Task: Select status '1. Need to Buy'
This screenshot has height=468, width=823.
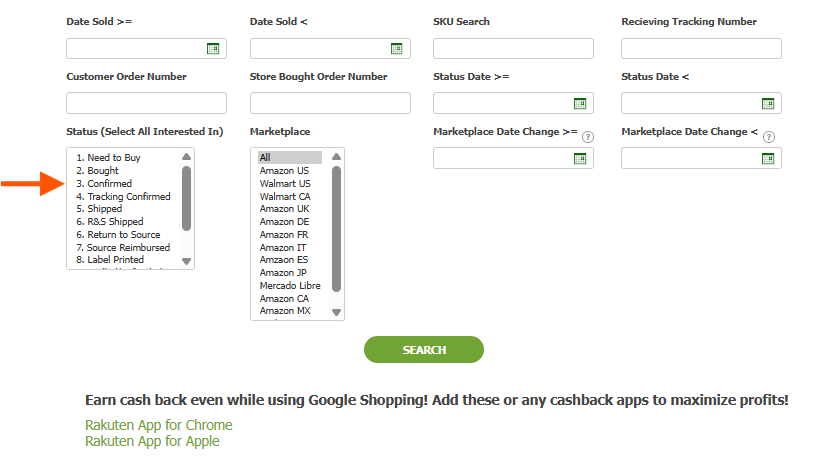Action: [x=109, y=157]
